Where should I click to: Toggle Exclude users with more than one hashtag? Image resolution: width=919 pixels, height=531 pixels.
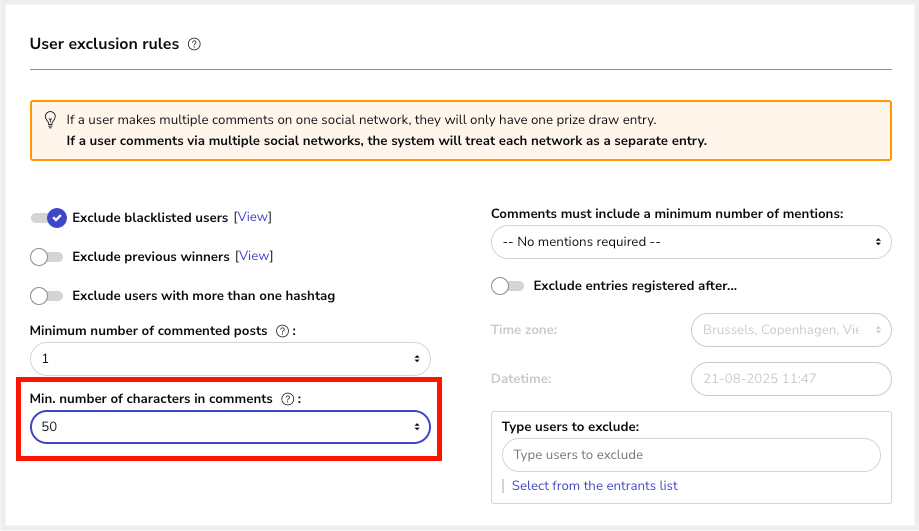click(x=47, y=296)
